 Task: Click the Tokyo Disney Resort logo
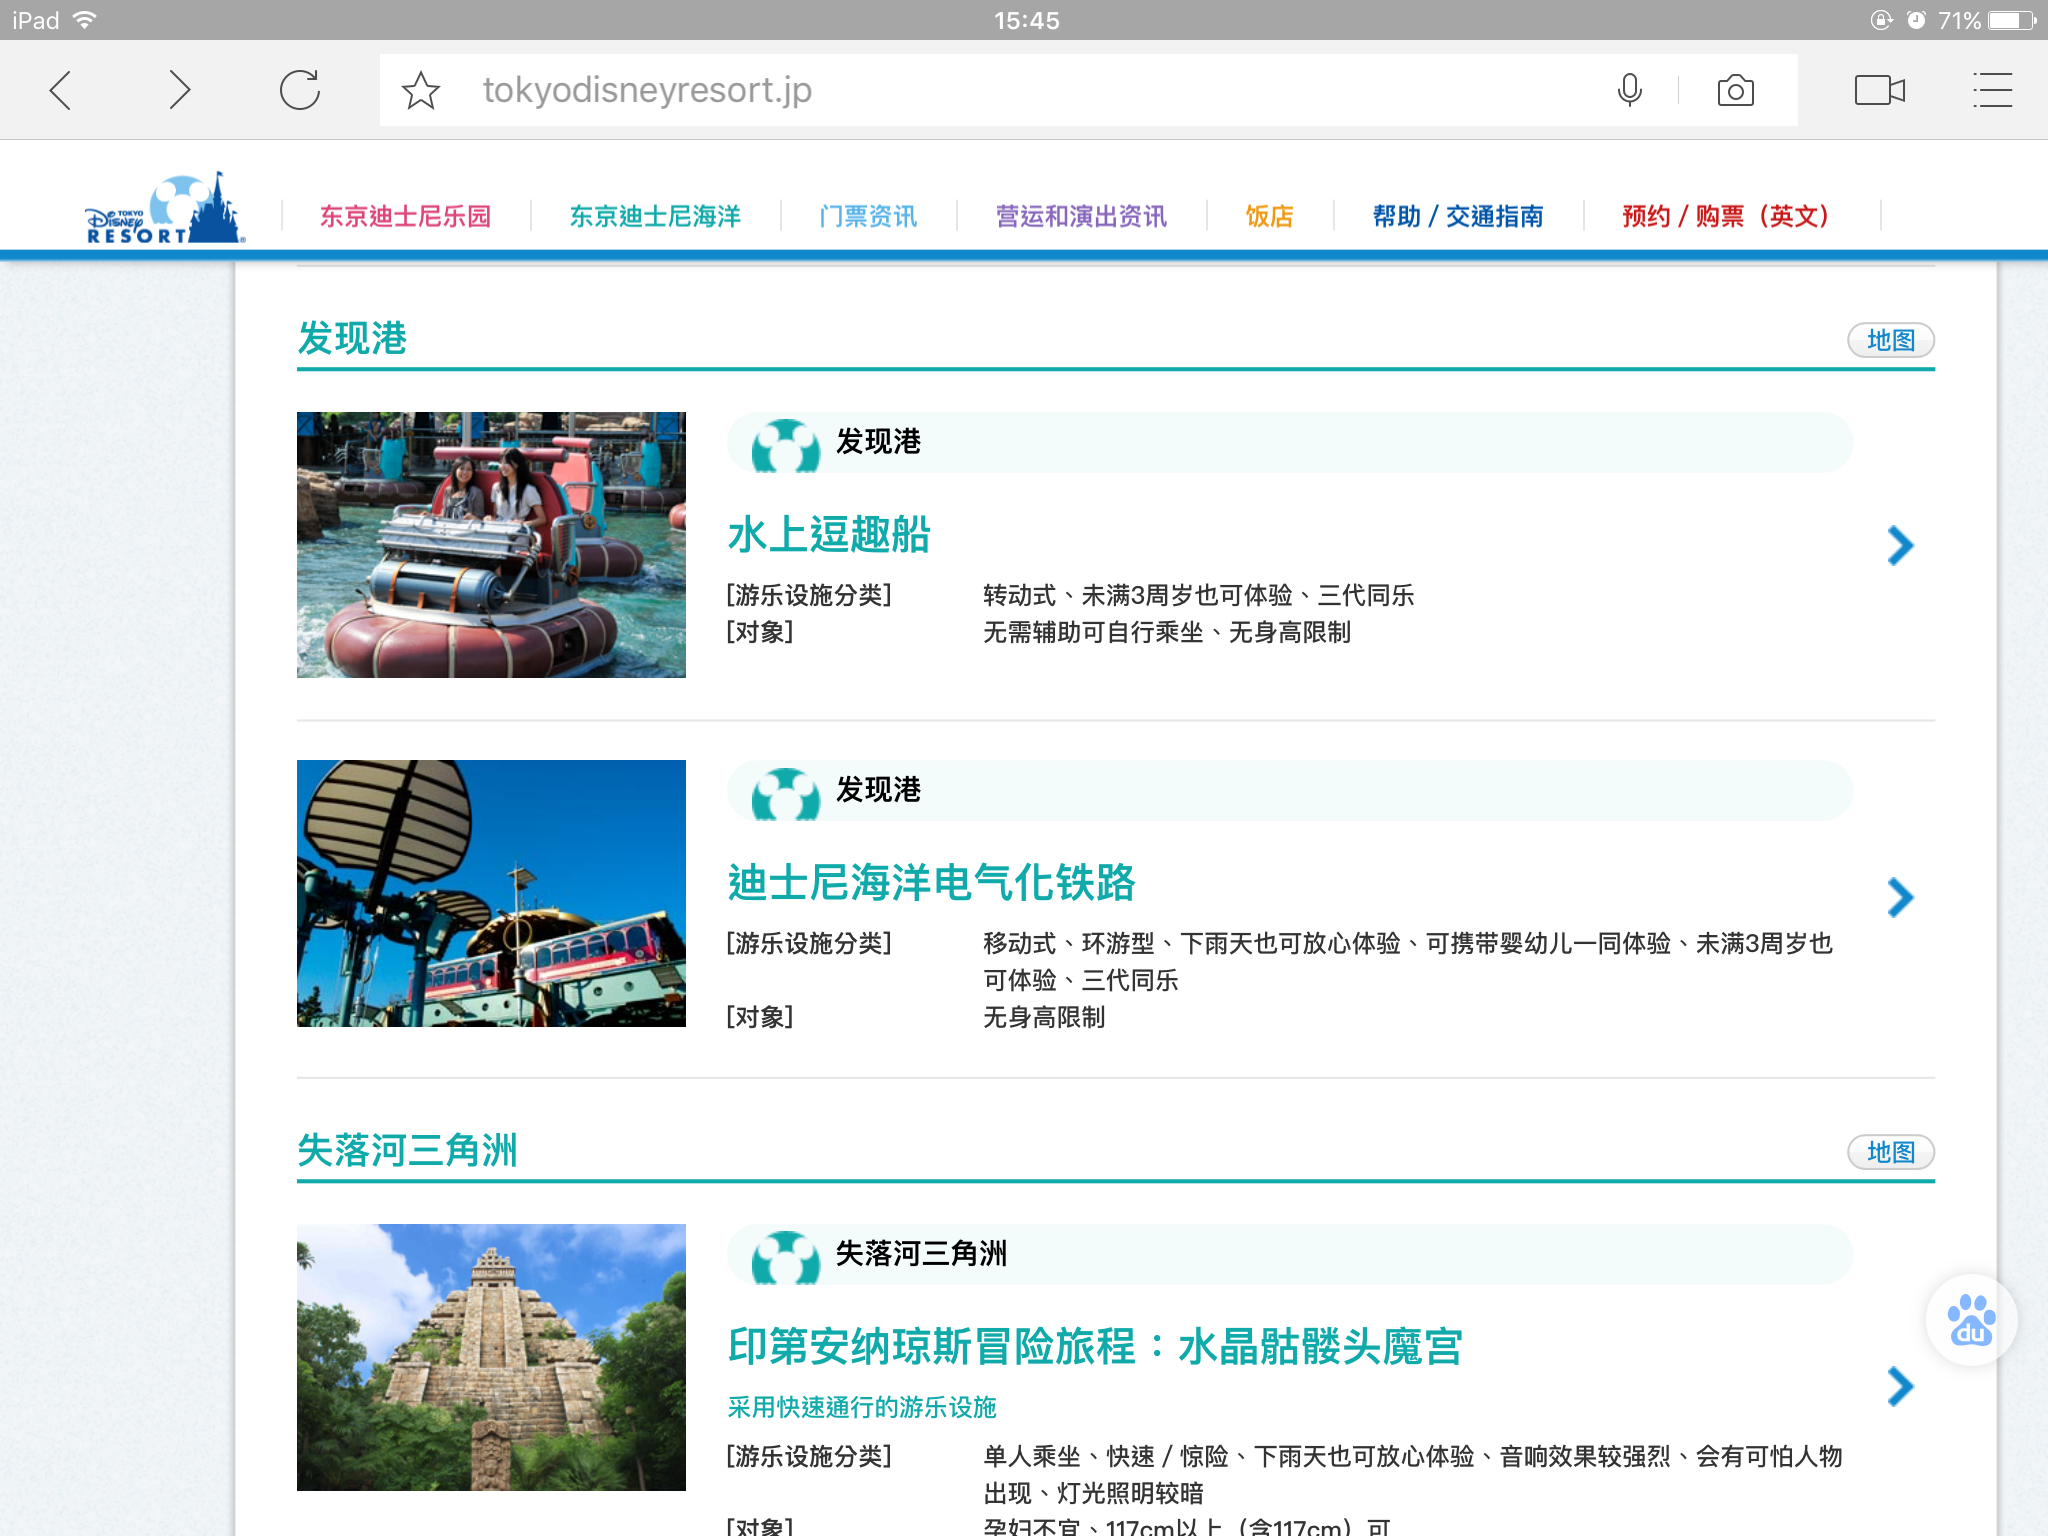164,208
